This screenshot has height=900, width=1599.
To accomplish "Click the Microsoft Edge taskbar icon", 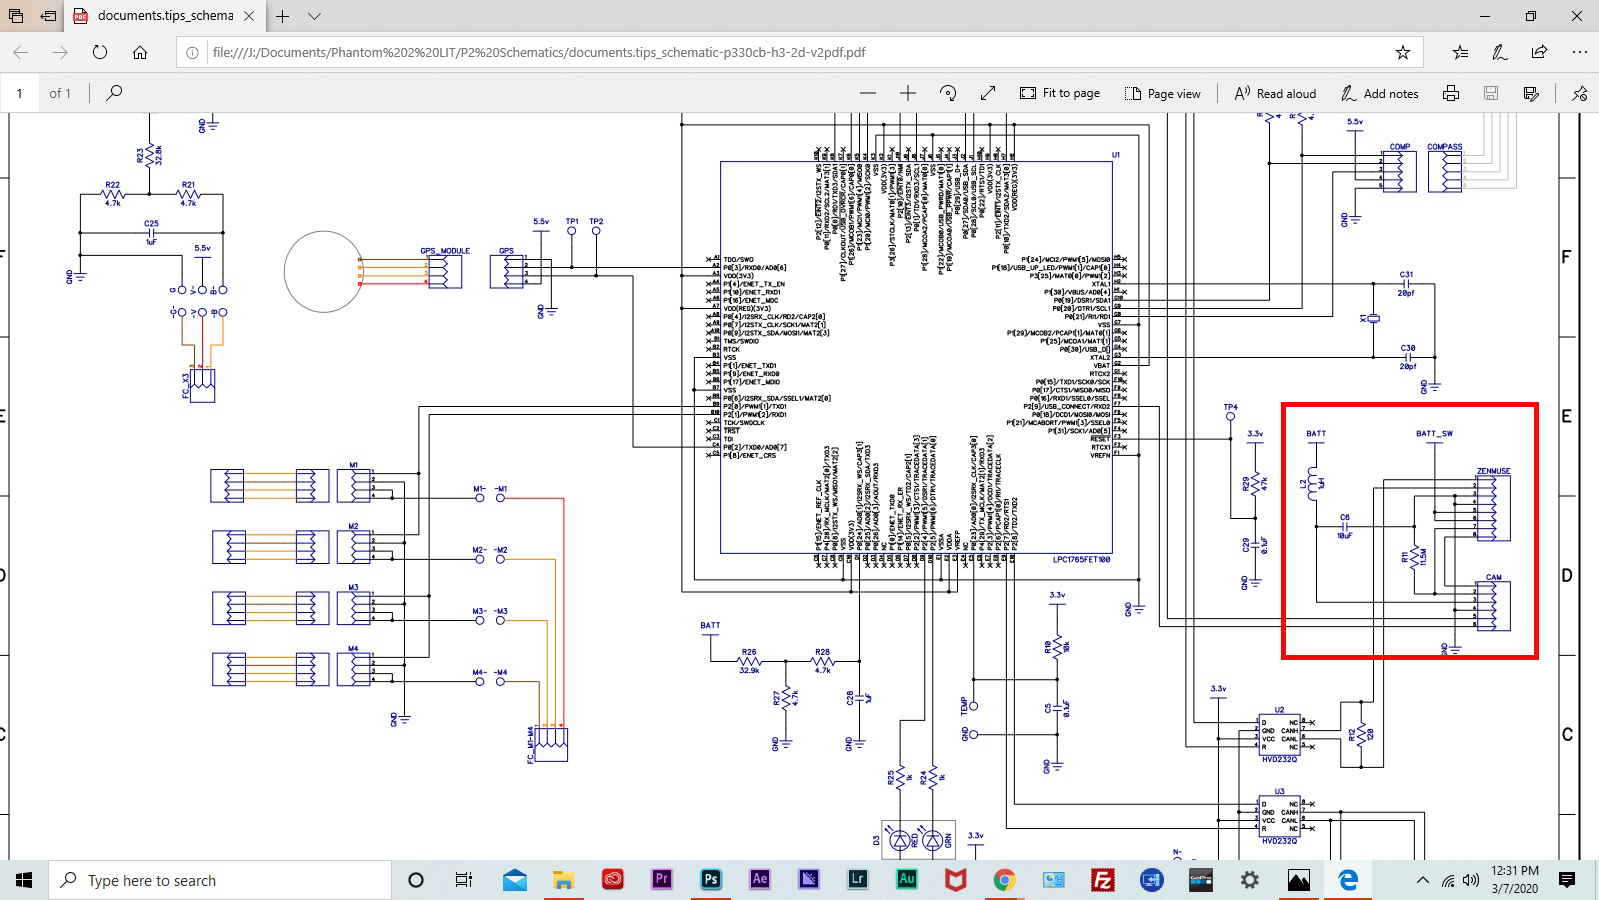I will [1348, 880].
